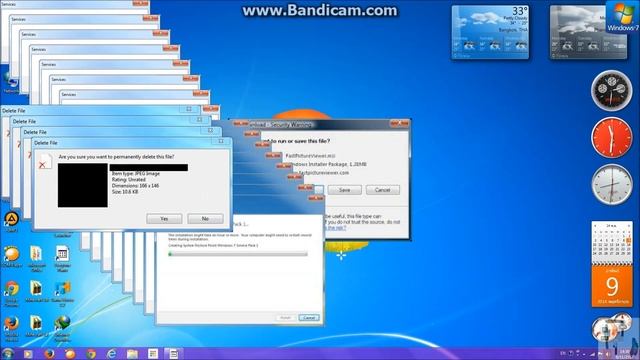Select the Sweet Home 3D desktop shortcut
The image size is (640, 360).
point(62,293)
